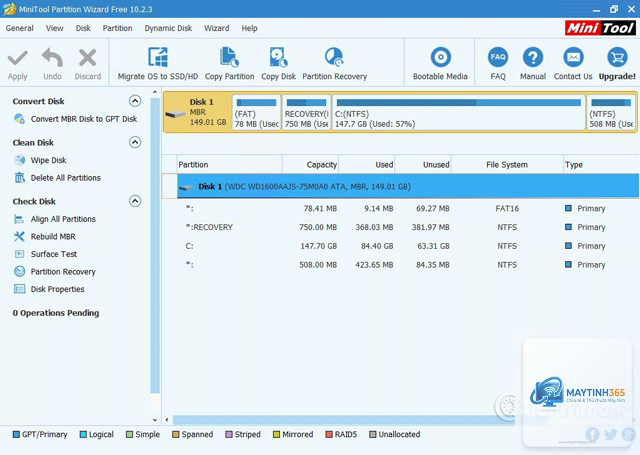
Task: Select the Disk 1 WDC WD1600AAJS row
Action: [408, 186]
